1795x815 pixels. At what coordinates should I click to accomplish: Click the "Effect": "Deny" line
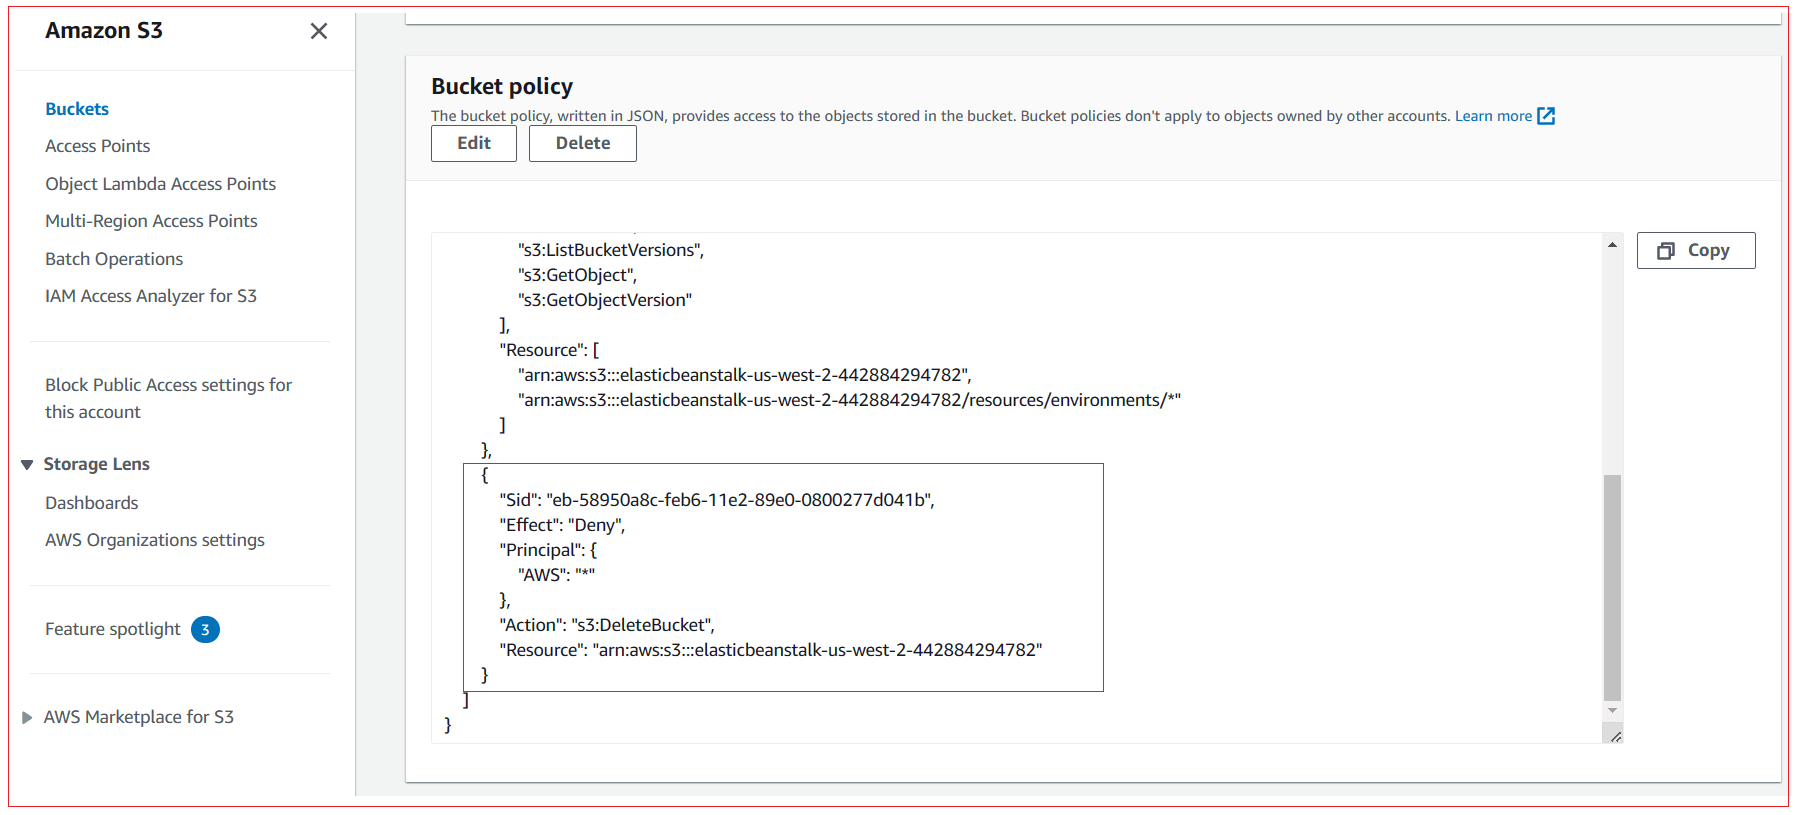click(x=562, y=525)
